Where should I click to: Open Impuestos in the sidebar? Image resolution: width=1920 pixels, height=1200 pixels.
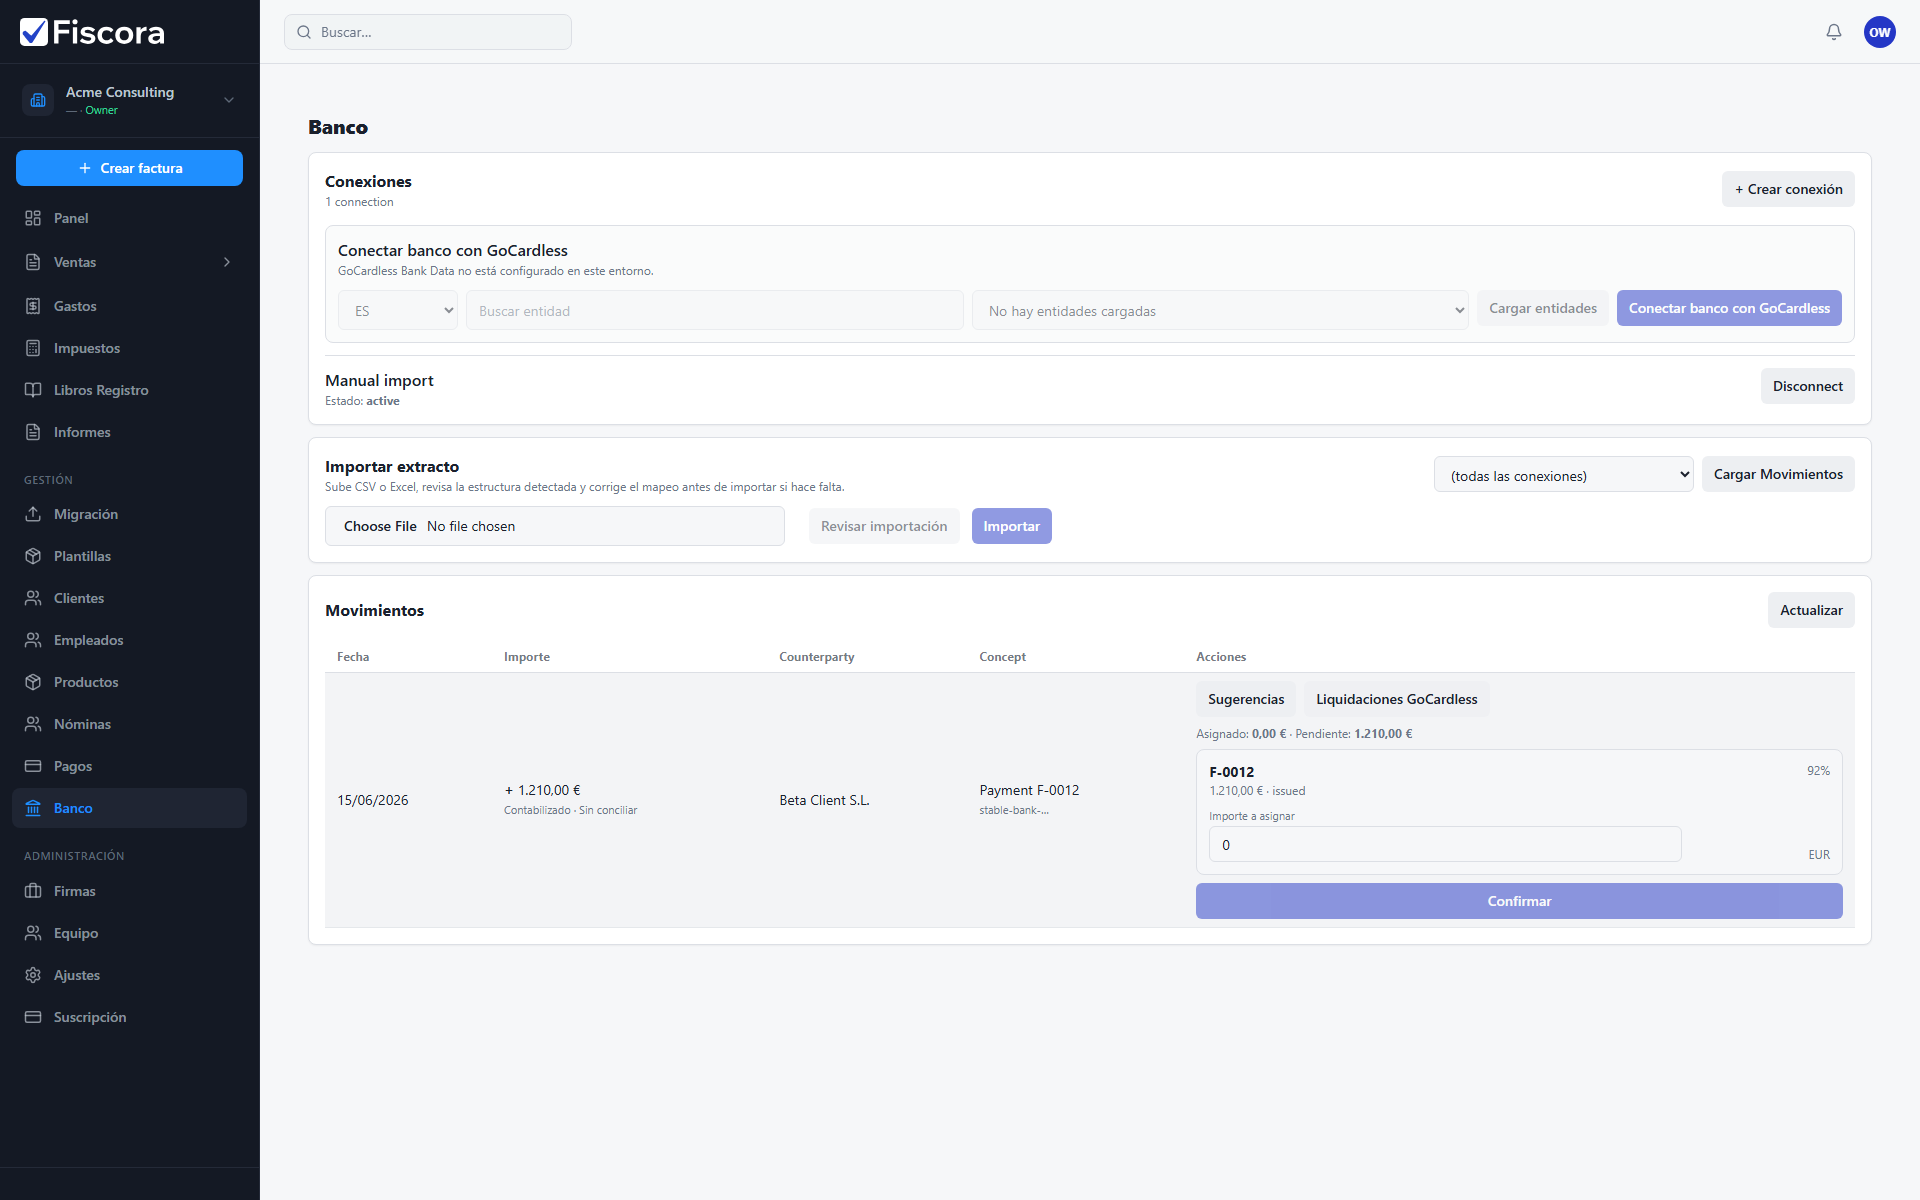click(129, 348)
